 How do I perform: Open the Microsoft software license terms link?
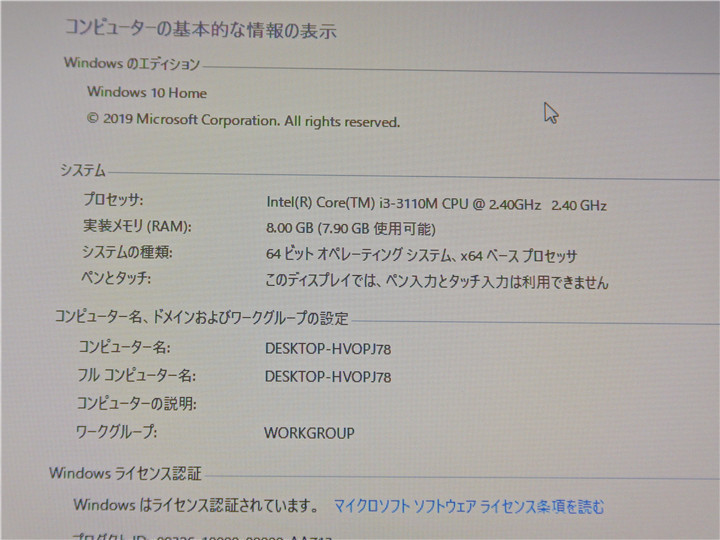469,507
